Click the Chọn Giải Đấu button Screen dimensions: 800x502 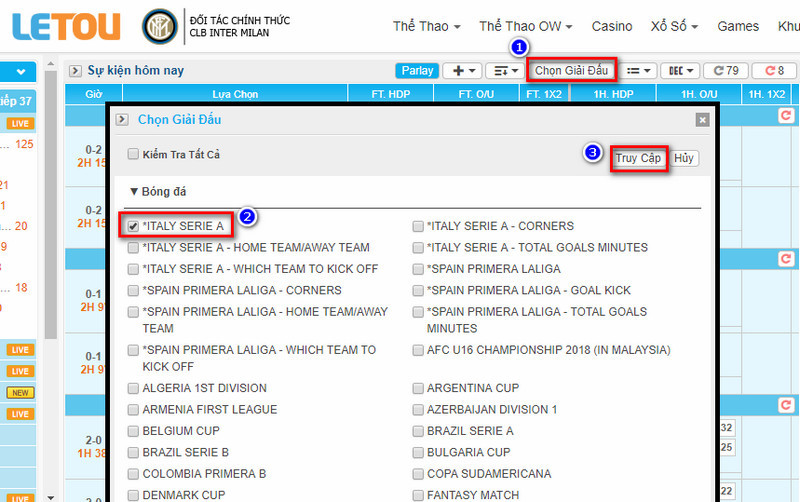571,71
